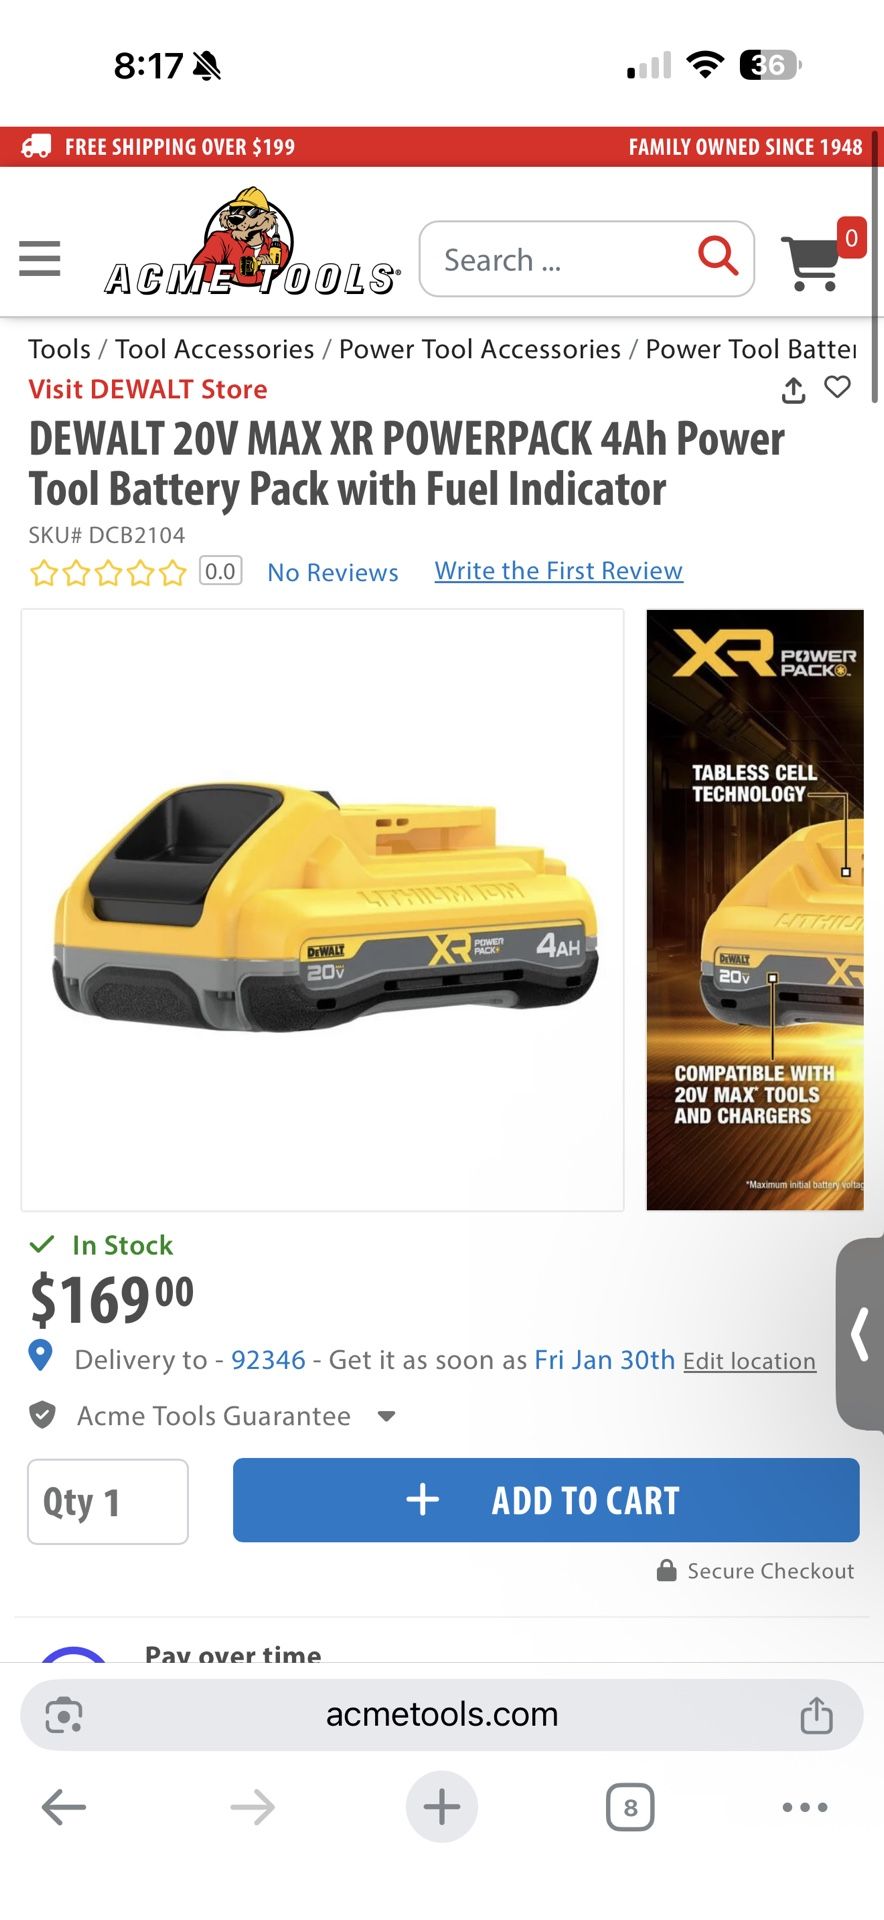
Task: Tap the Acme Tools logo
Action: [x=252, y=243]
